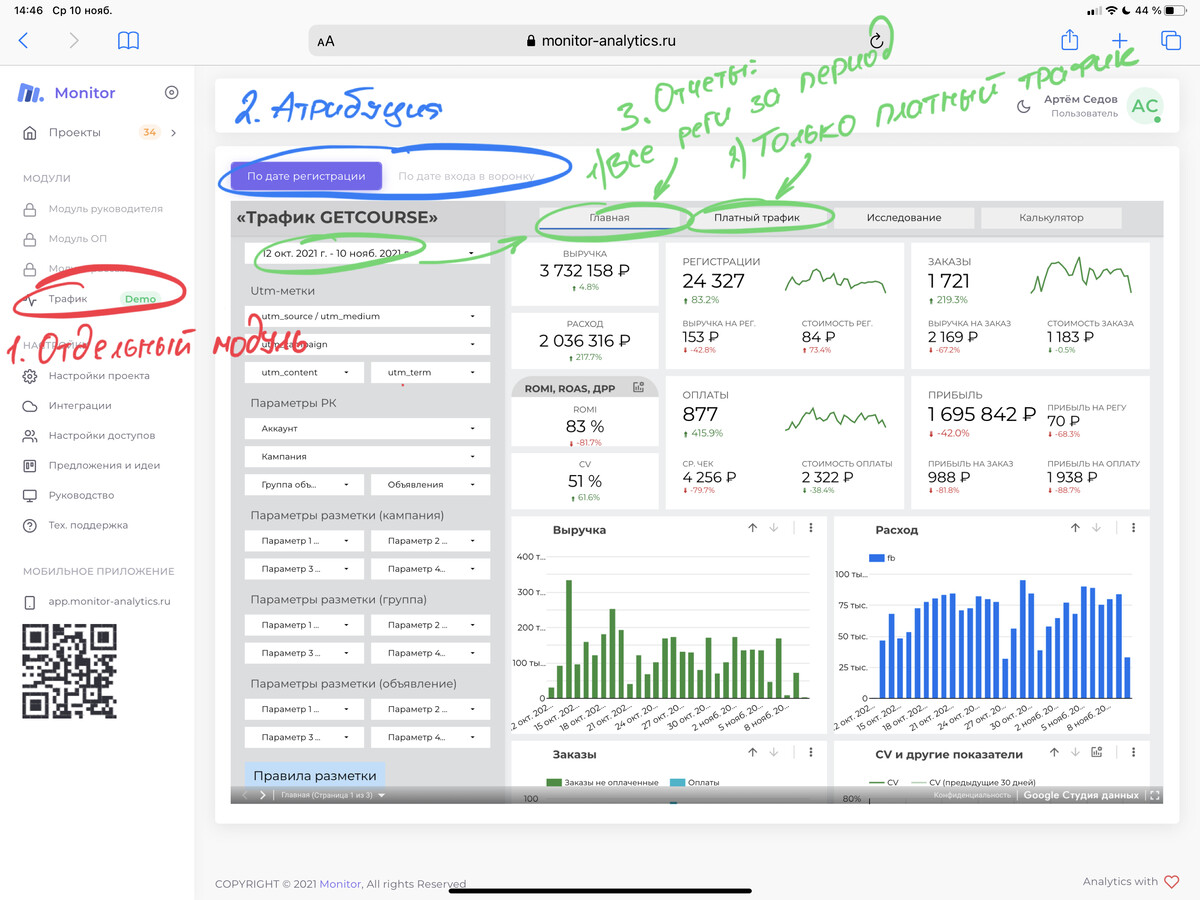Go to previous report page arrow

(243, 795)
